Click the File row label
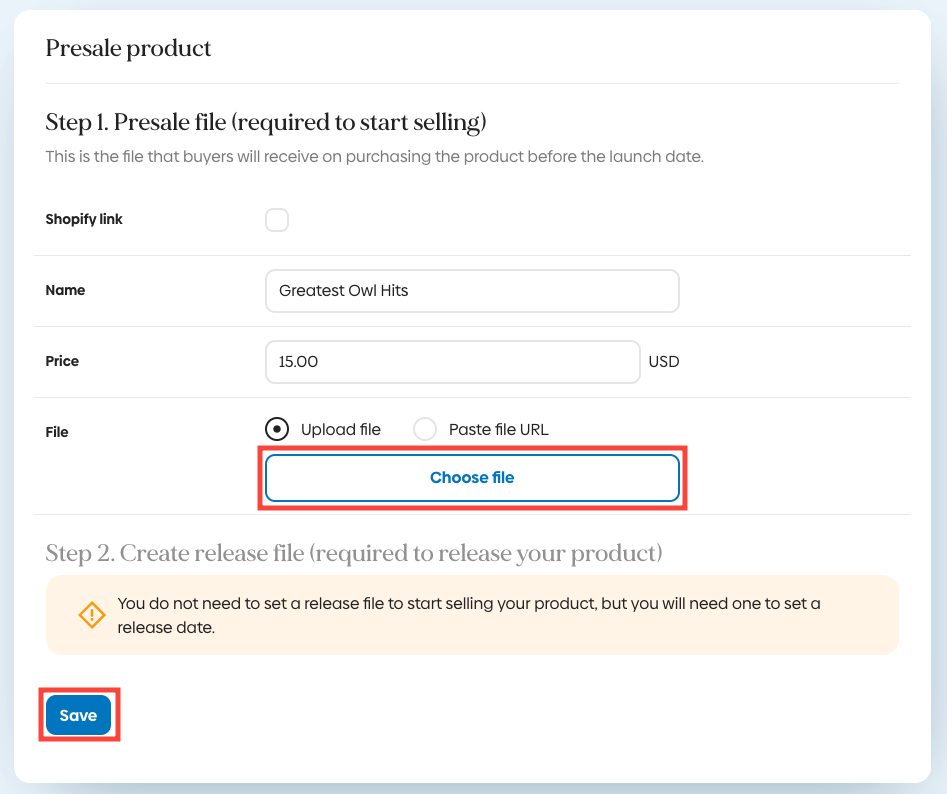 [57, 432]
